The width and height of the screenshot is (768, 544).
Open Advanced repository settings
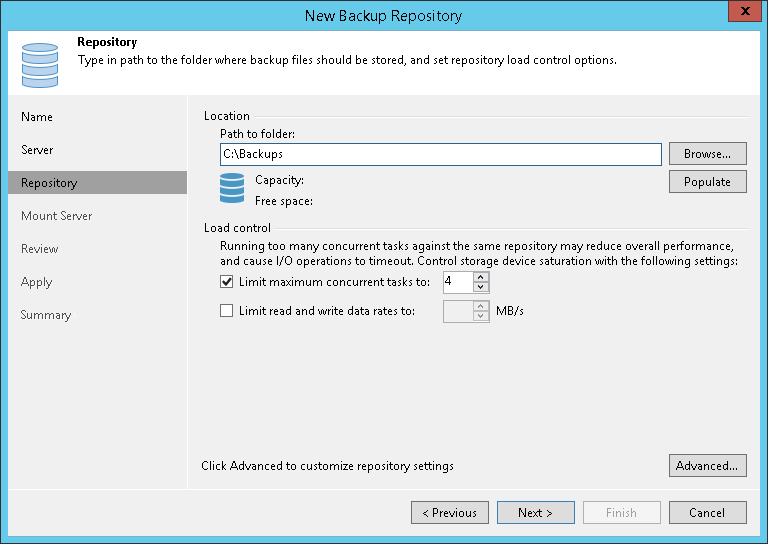pyautogui.click(x=707, y=466)
